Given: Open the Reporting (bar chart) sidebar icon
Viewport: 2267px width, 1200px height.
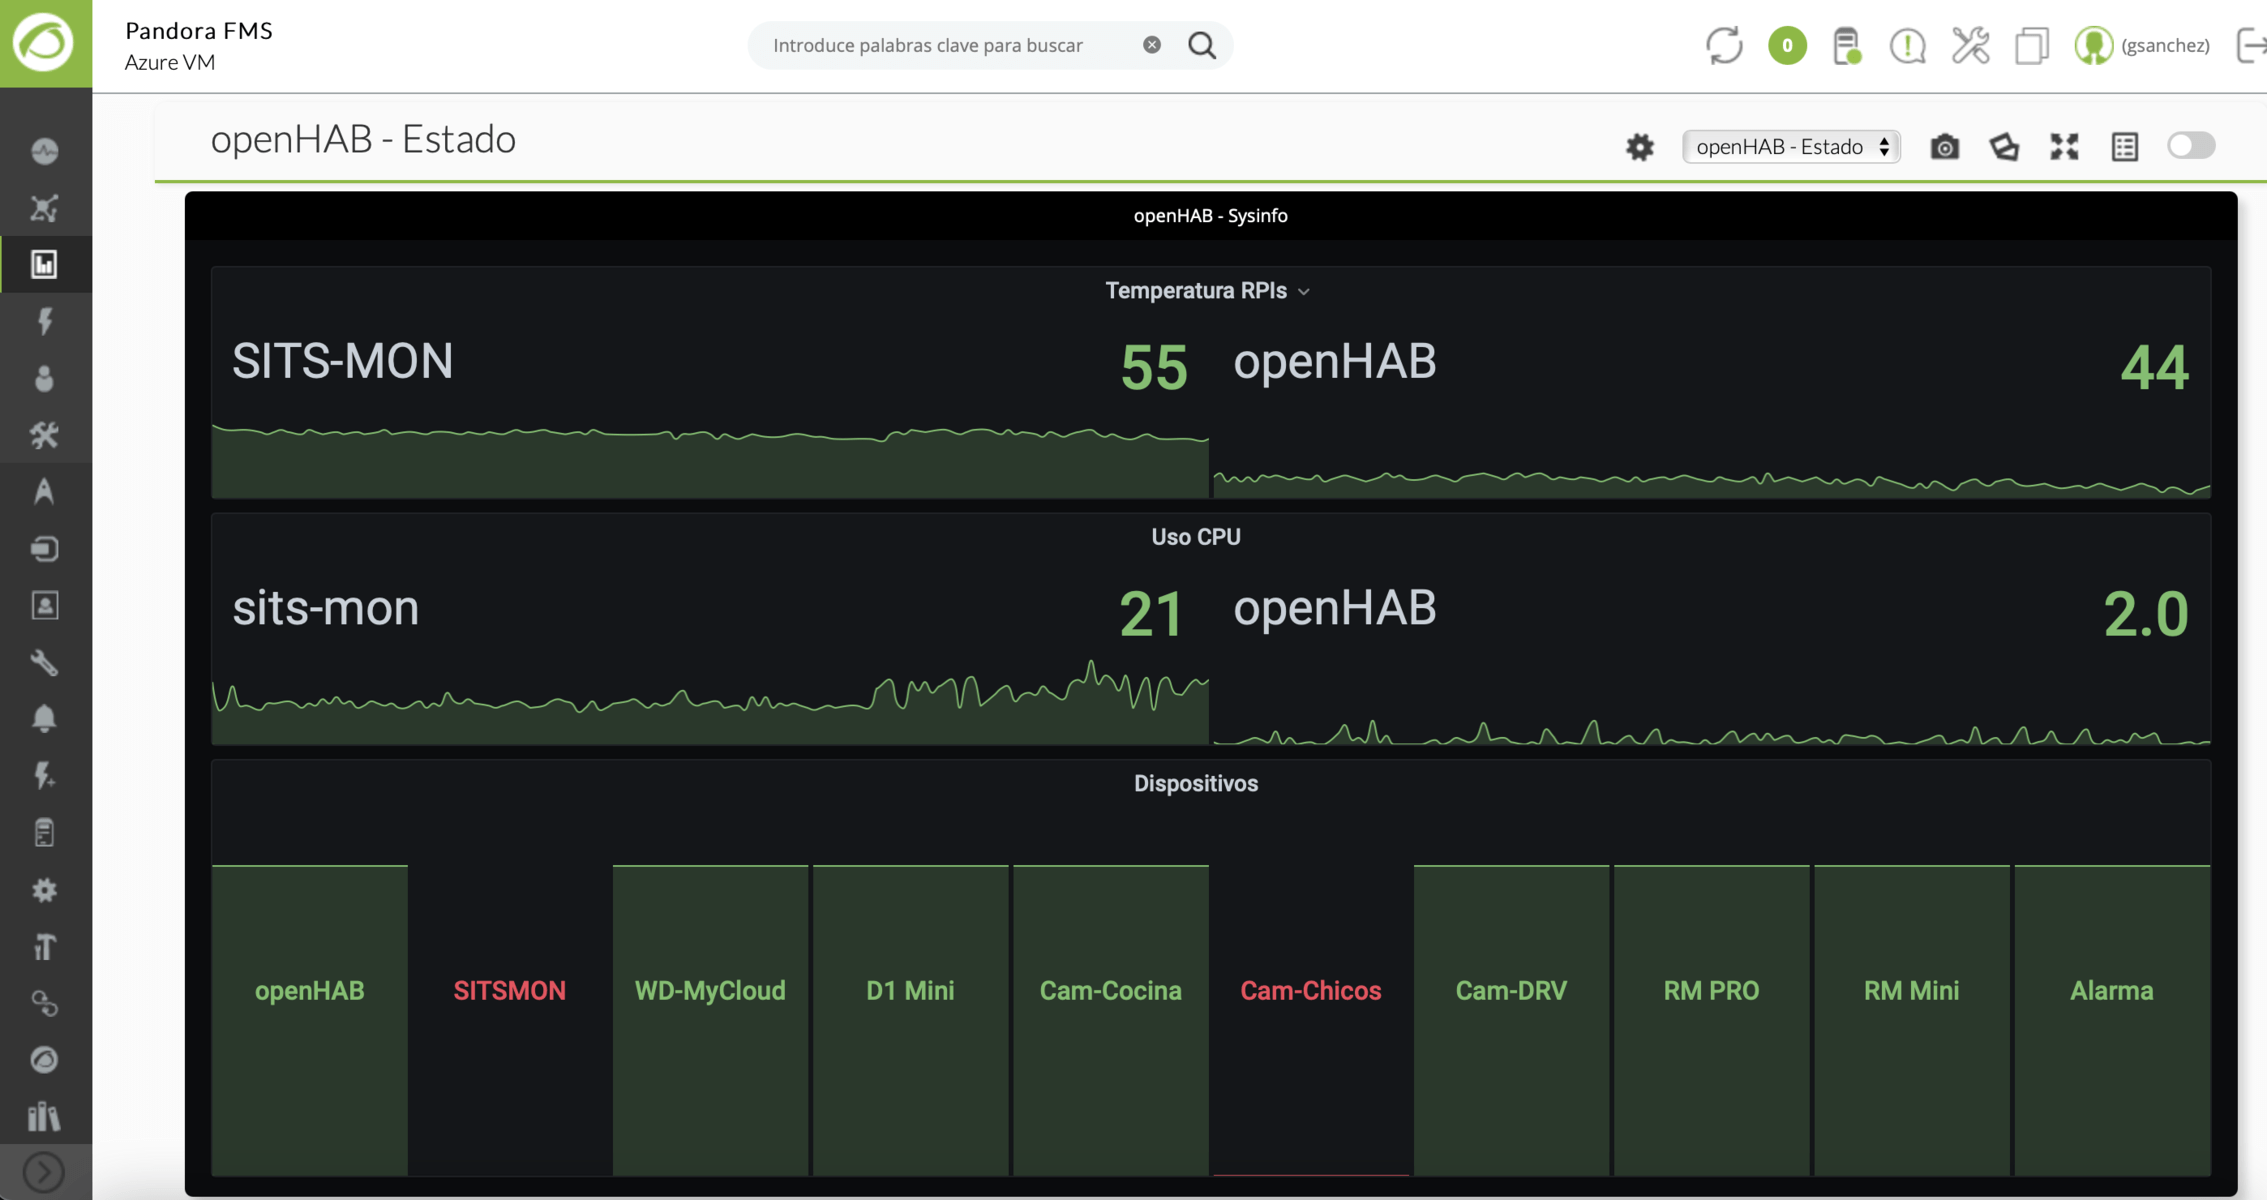Looking at the screenshot, I should click(44, 264).
